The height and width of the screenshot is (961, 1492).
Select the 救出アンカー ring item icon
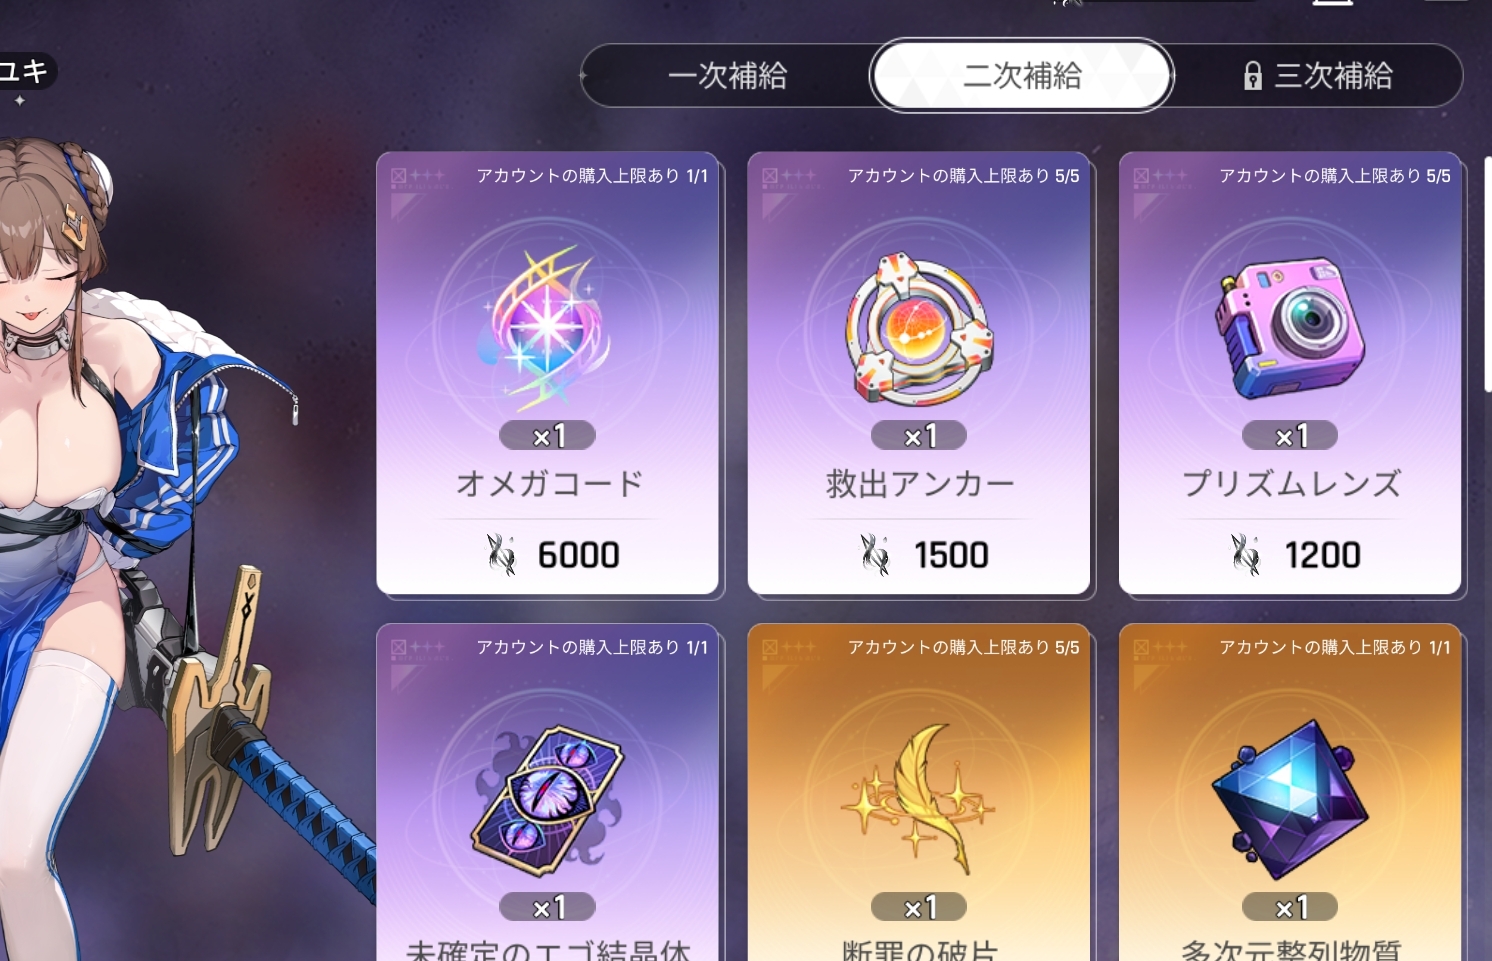[919, 328]
